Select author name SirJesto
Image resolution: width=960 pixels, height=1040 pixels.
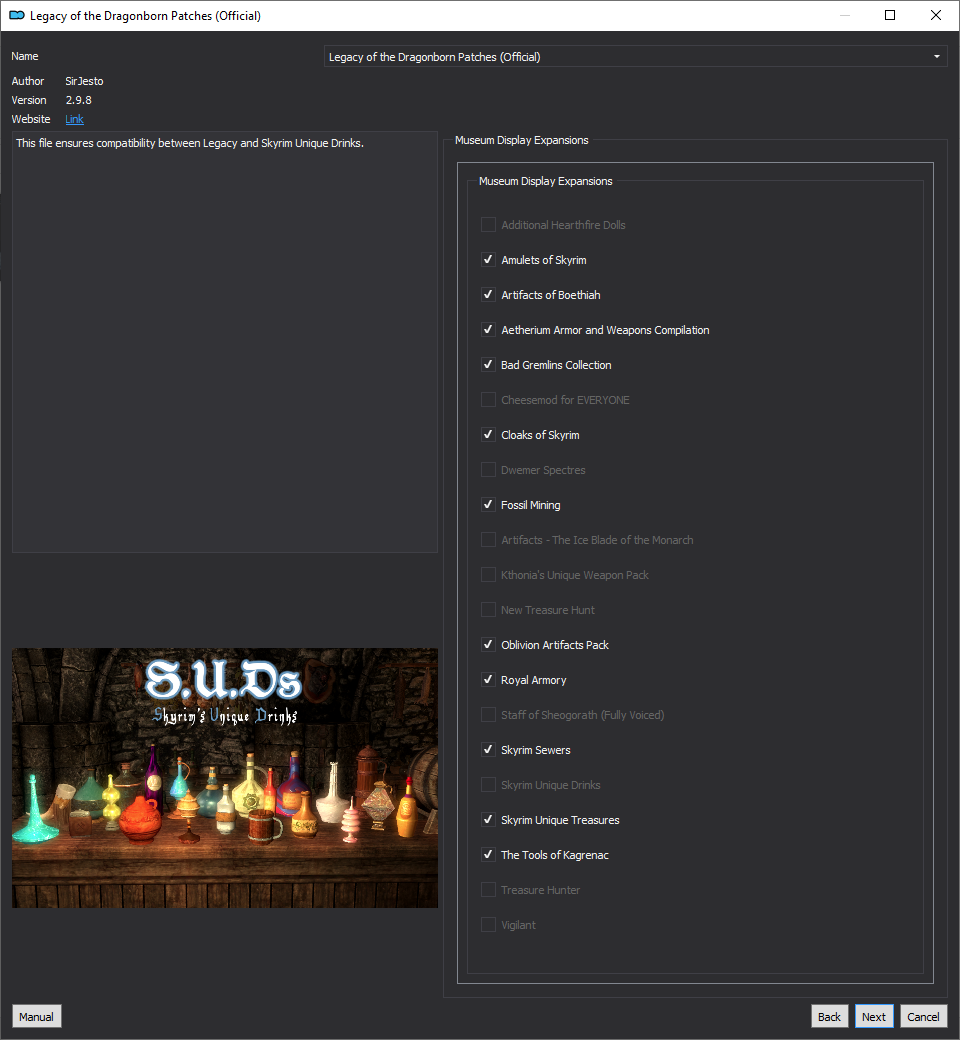coord(84,81)
